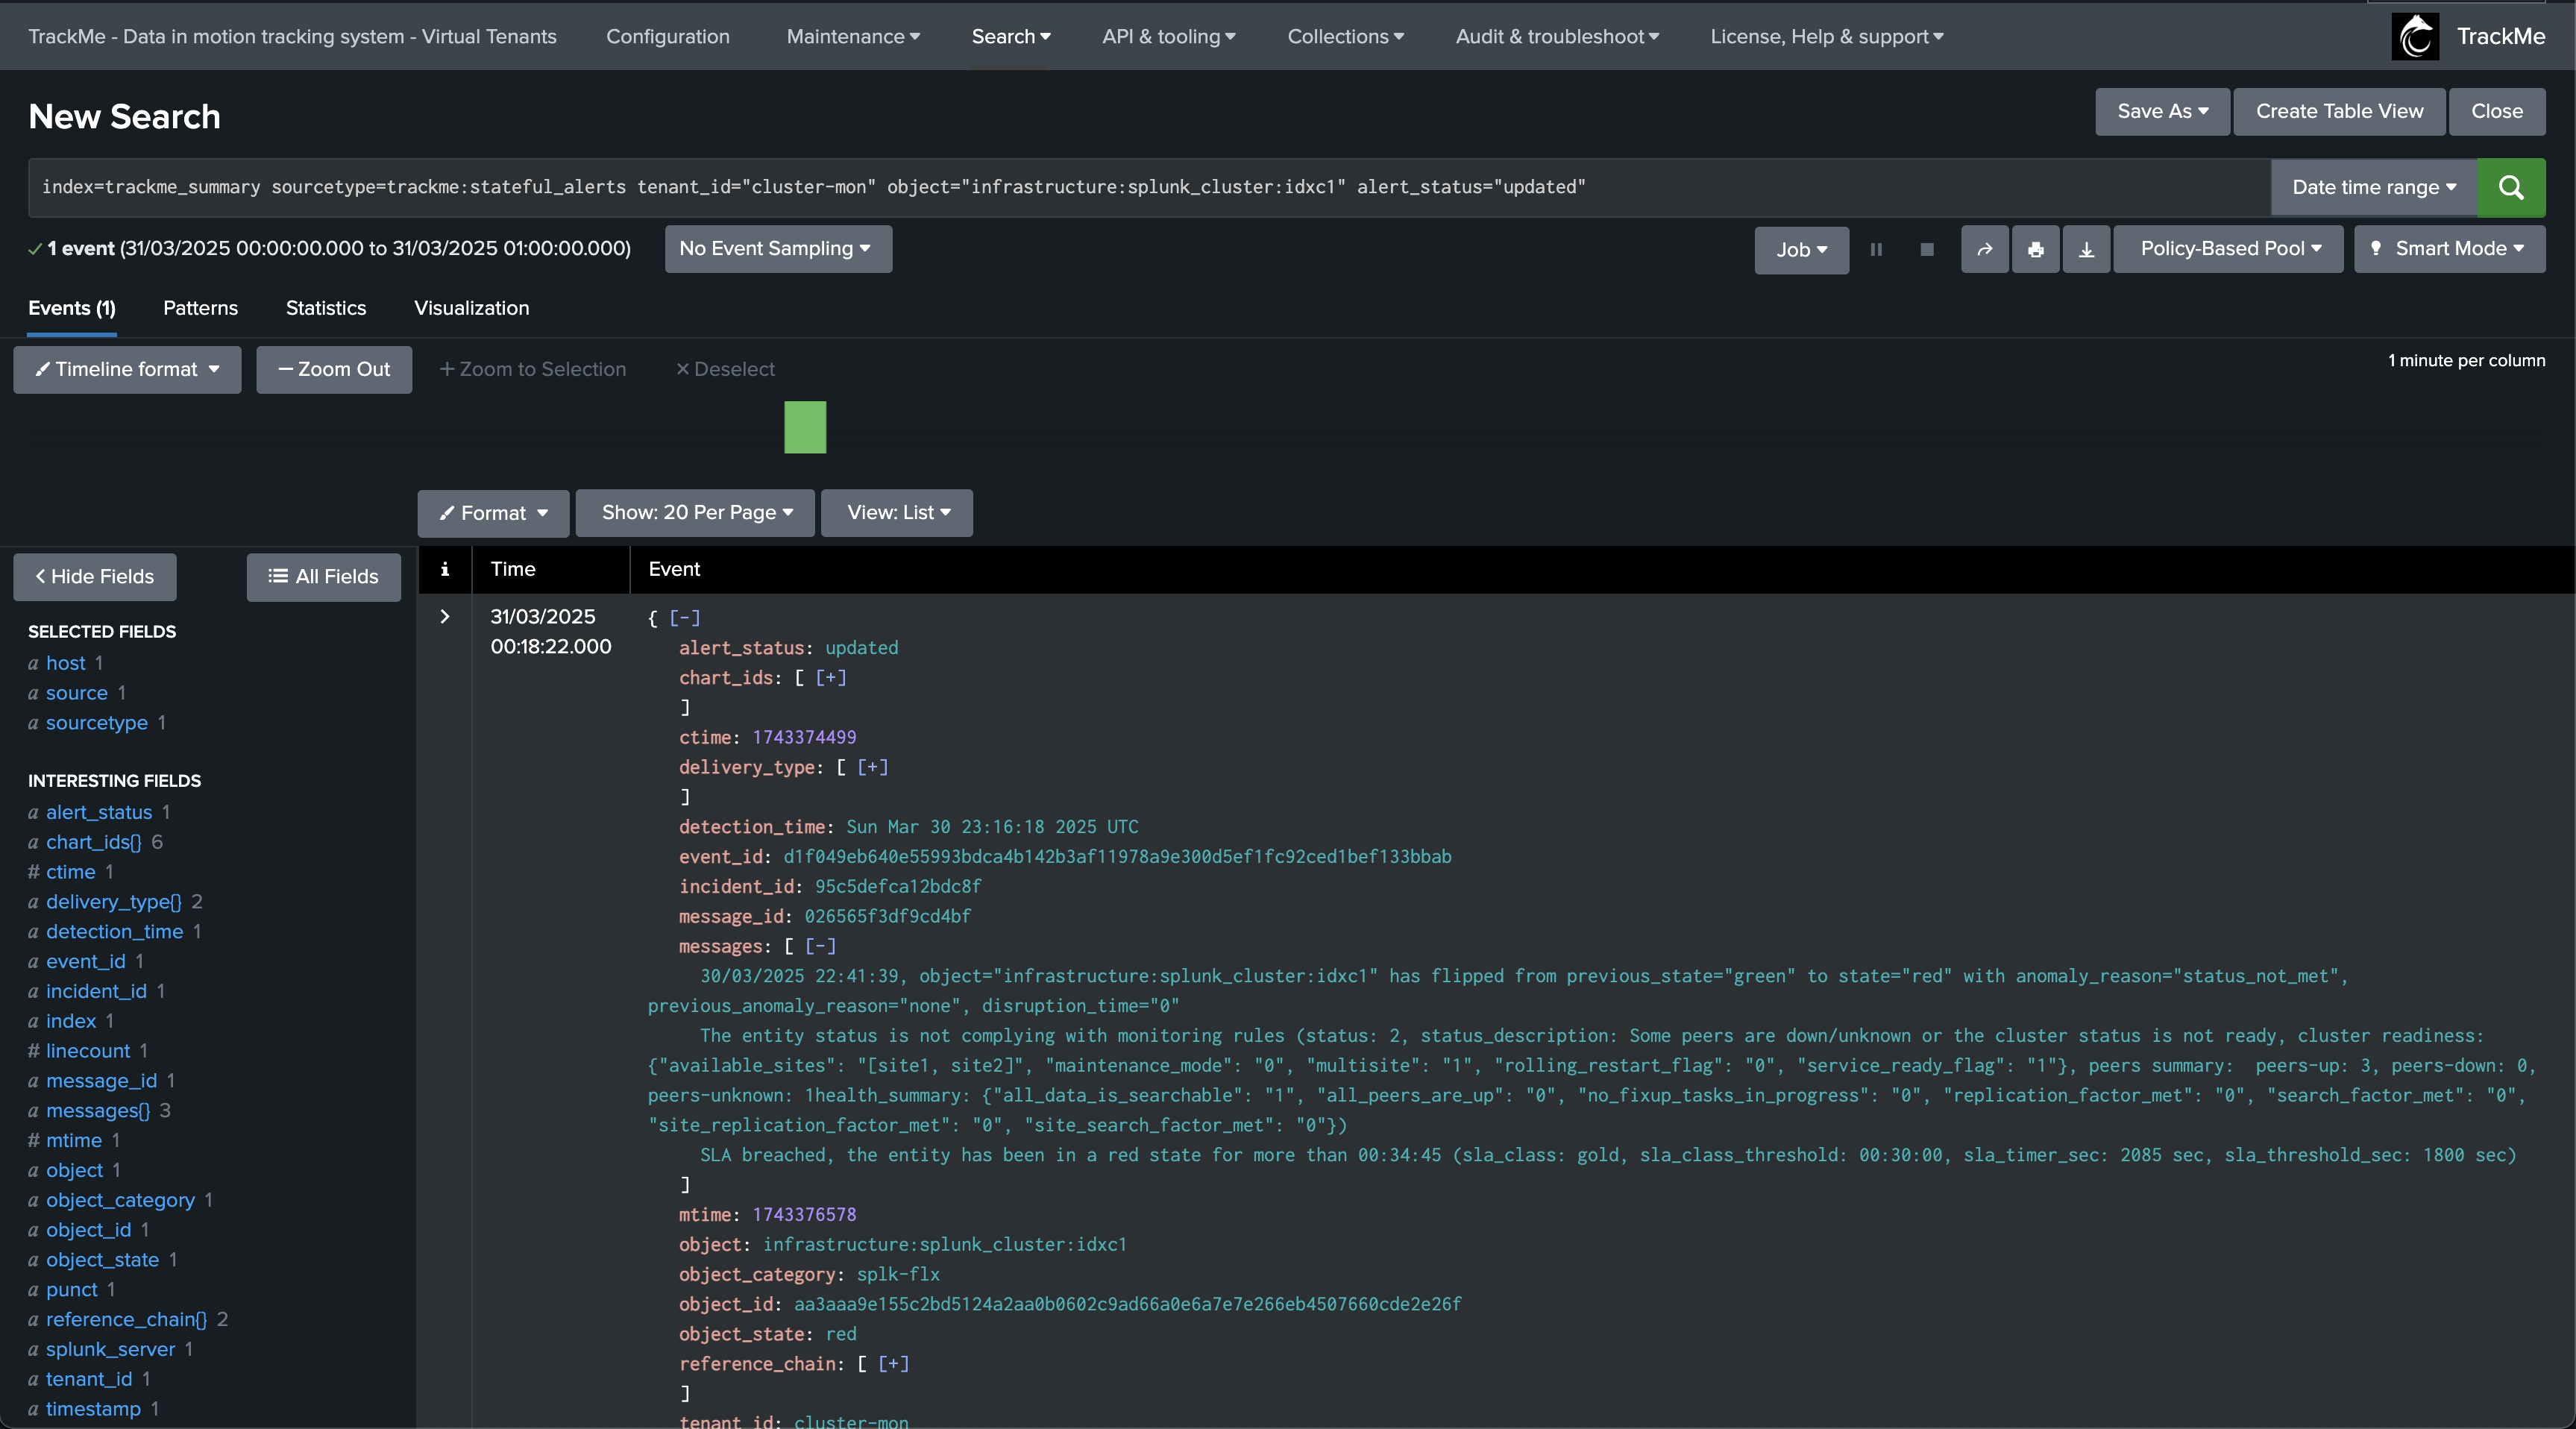Open View: List dropdown
The width and height of the screenshot is (2576, 1429).
(x=897, y=513)
